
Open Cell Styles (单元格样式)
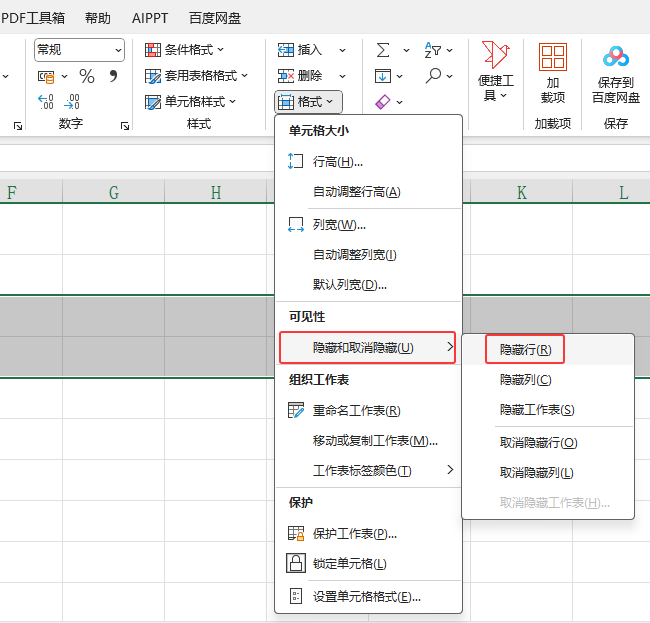[190, 102]
